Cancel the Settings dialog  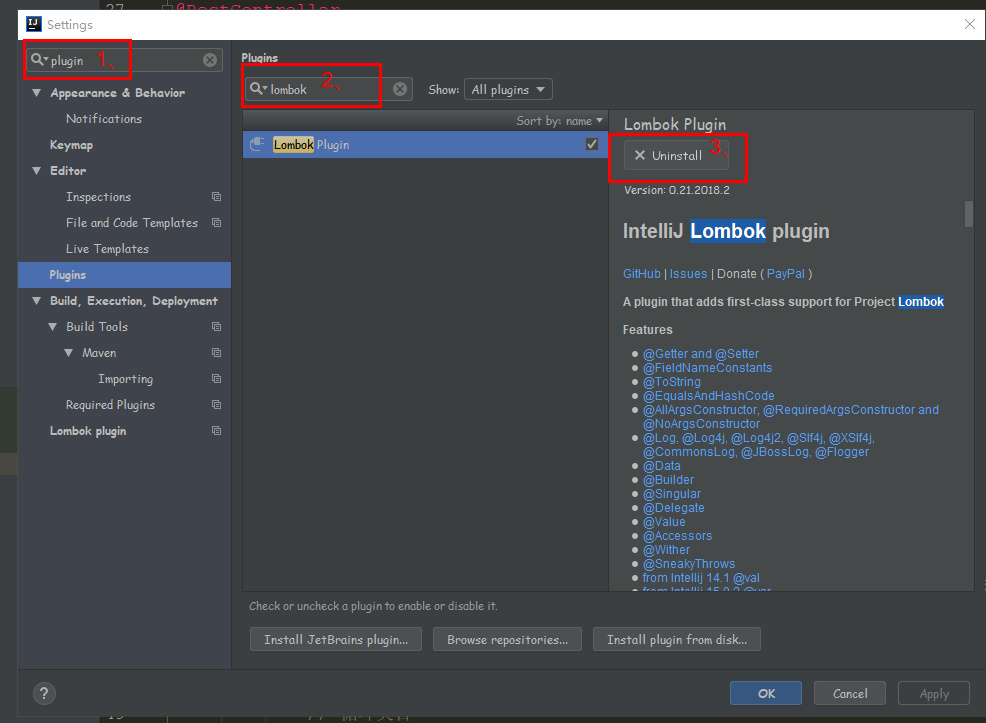click(850, 693)
